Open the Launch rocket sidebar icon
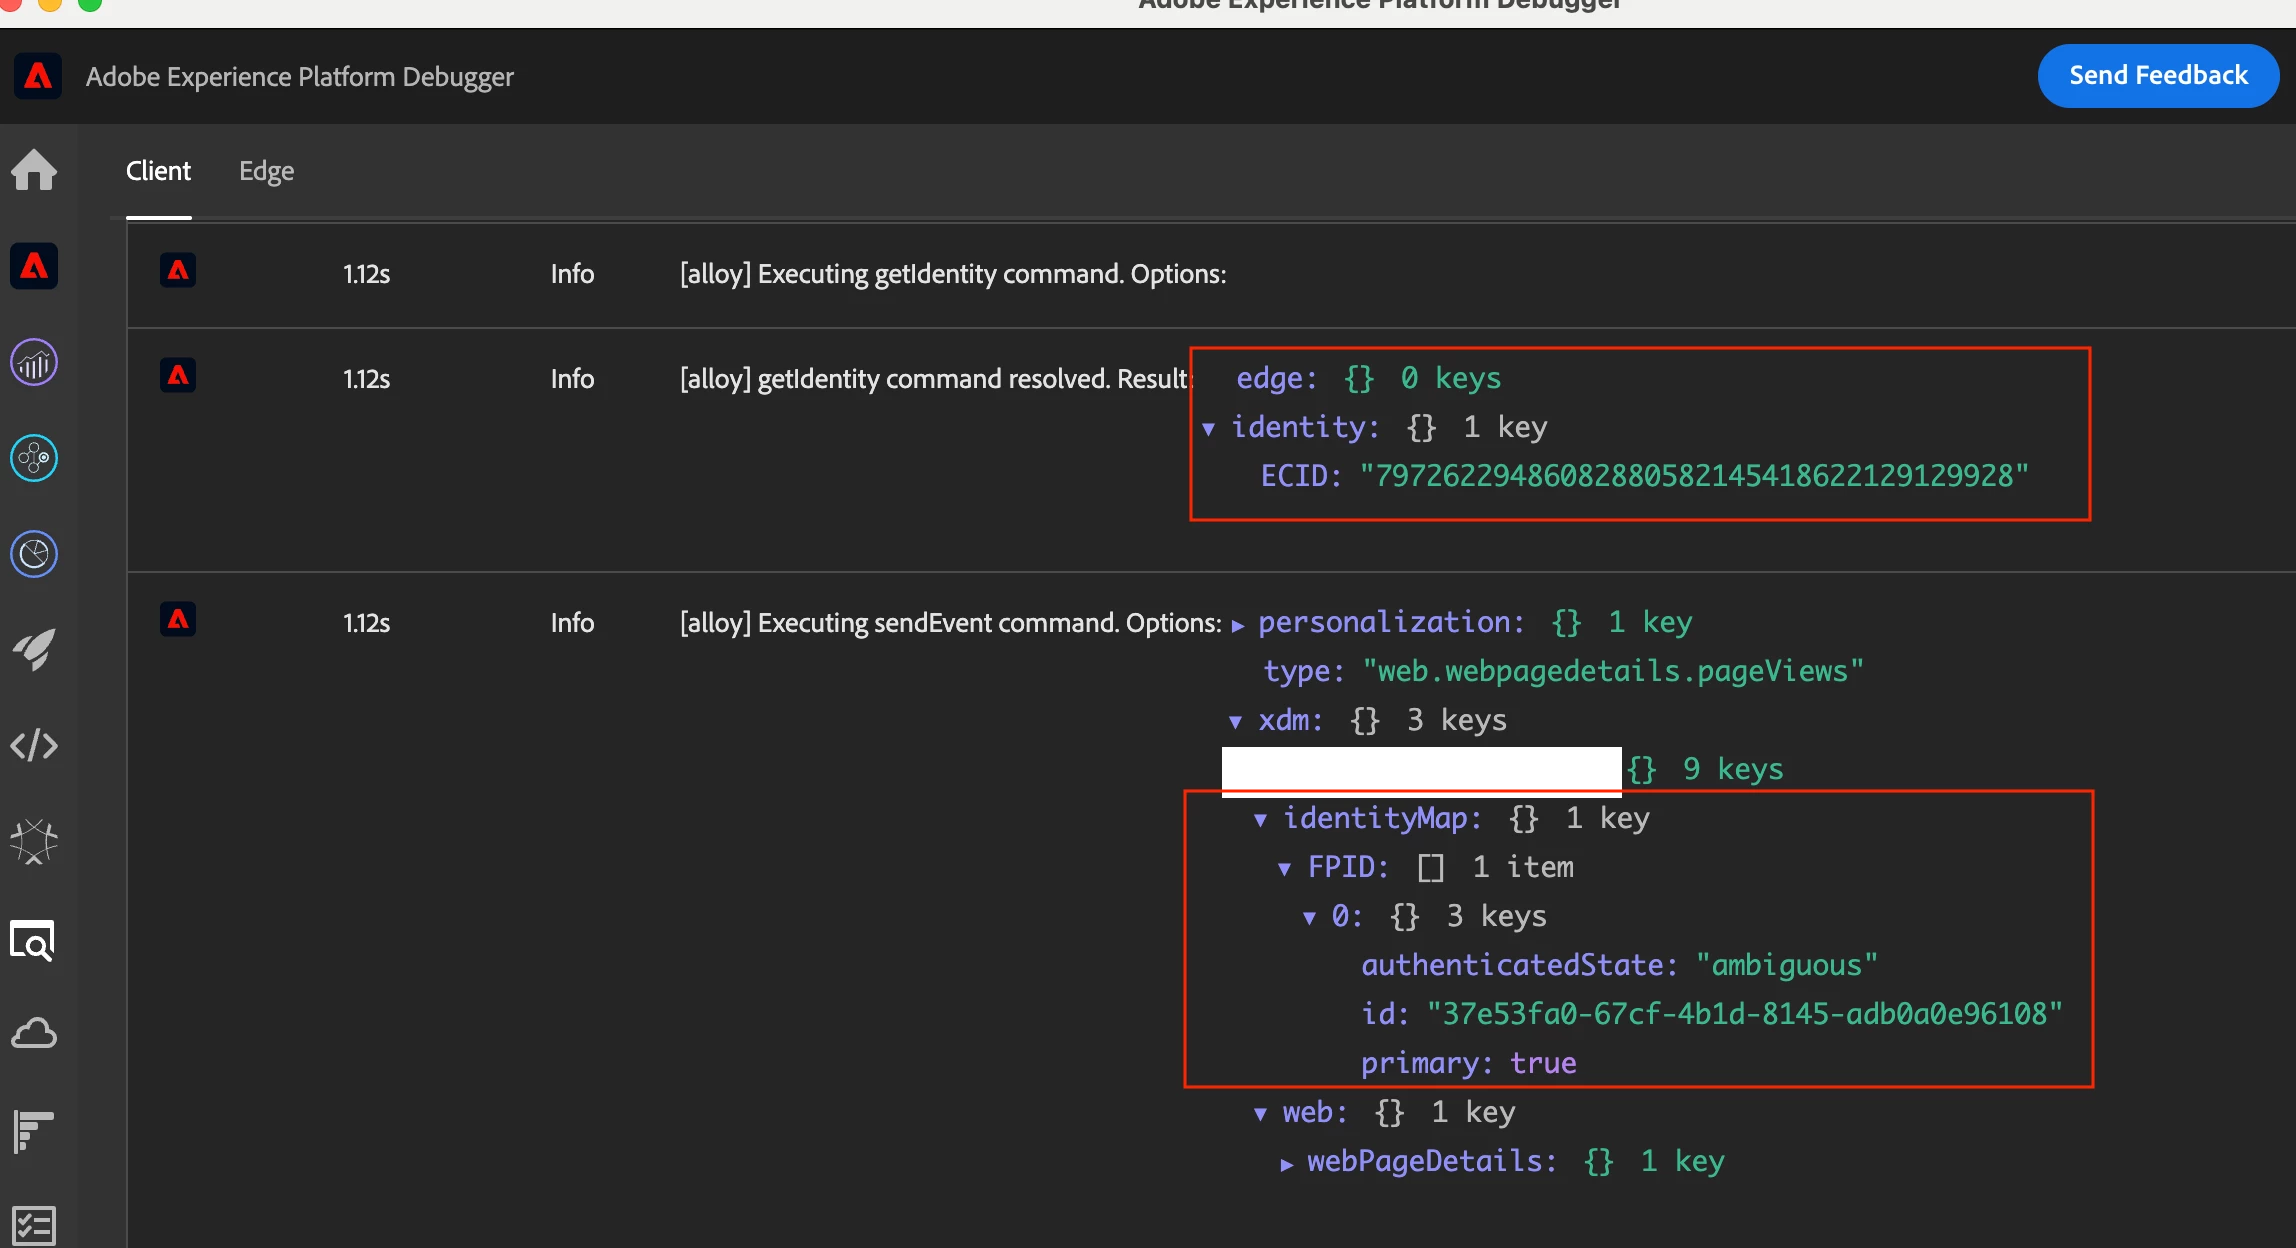Screen dimensions: 2296x1248 tap(34, 650)
